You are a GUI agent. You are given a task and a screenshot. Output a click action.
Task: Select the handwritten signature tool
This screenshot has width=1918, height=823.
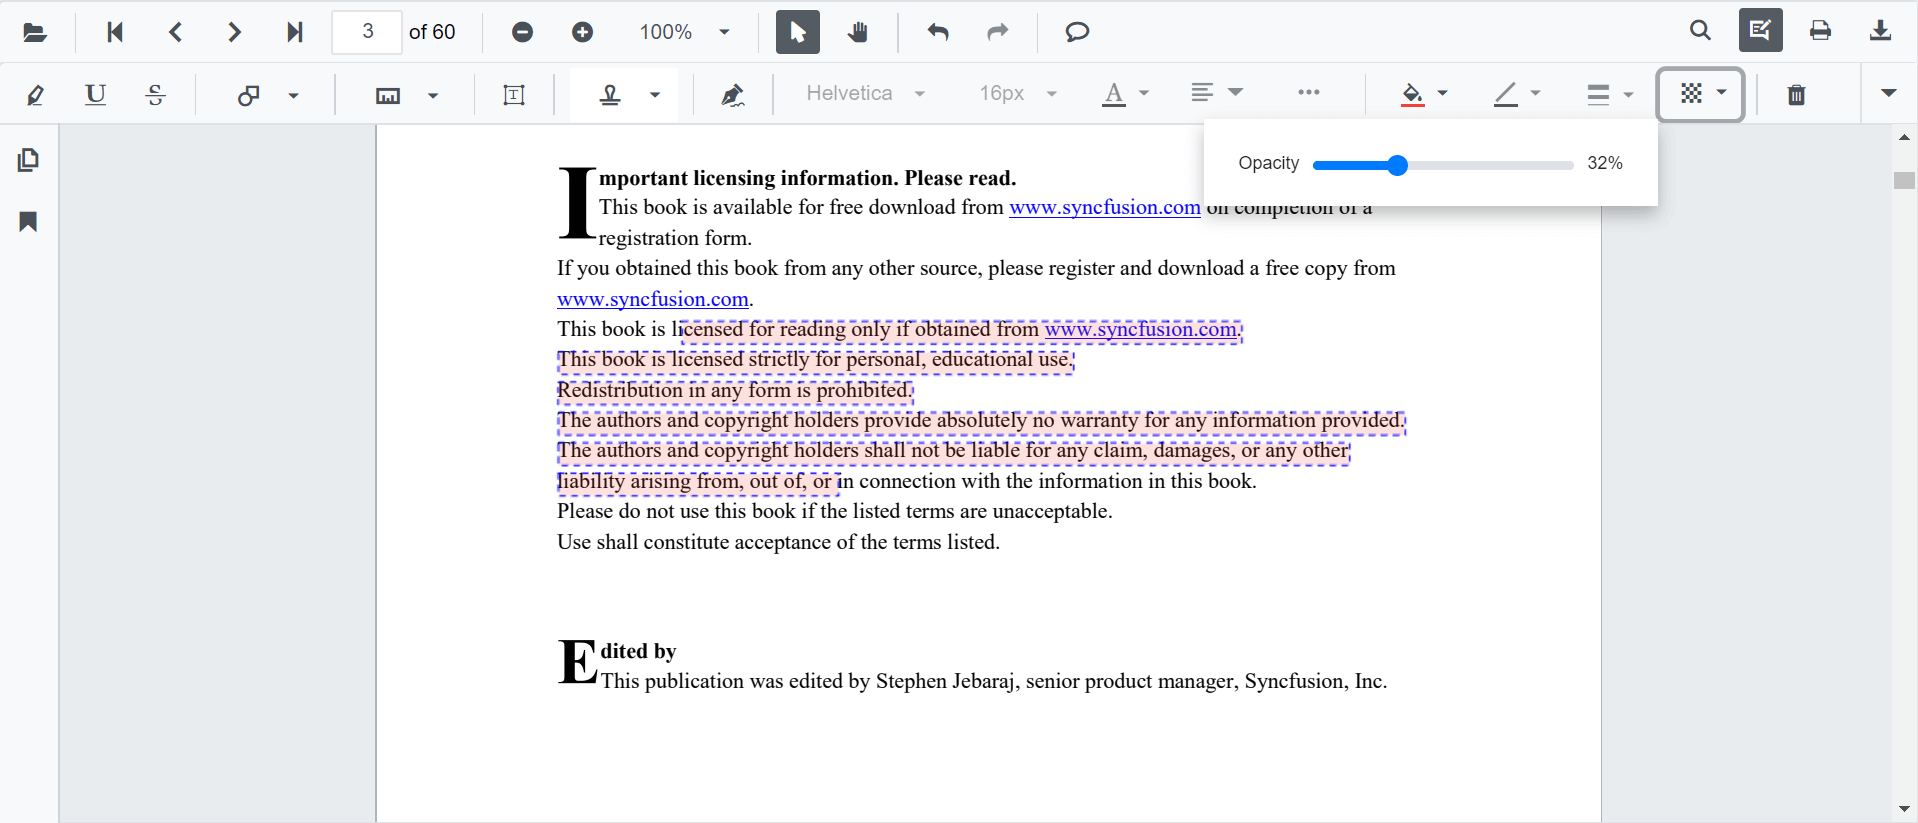(x=732, y=95)
